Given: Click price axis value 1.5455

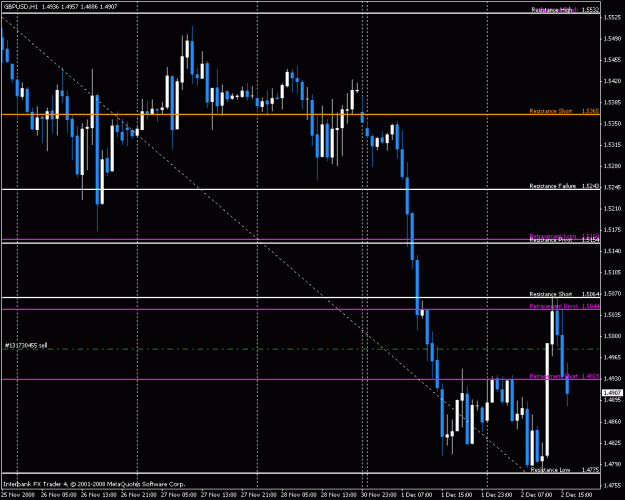Looking at the screenshot, I should click(612, 60).
